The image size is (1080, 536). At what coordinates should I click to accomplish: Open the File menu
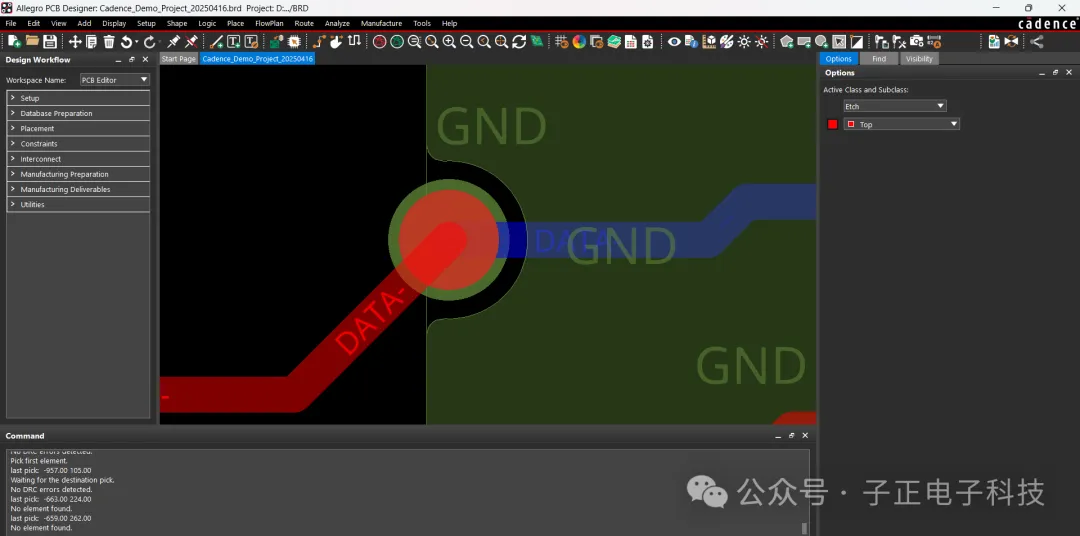(10, 23)
